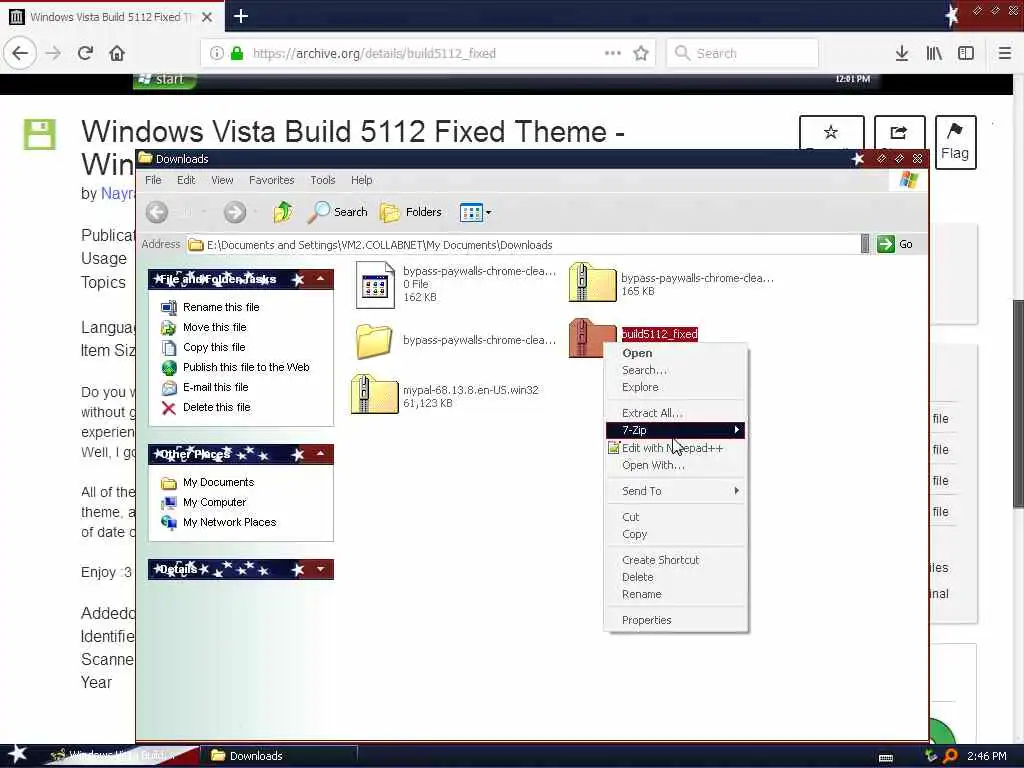Expand the 7-Zip submenu
1024x768 pixels.
pos(675,430)
